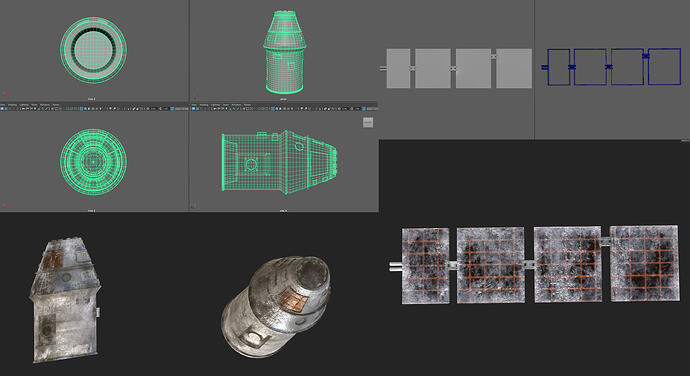Open the Panels menu in the perspective viewport panel

pos(247,105)
